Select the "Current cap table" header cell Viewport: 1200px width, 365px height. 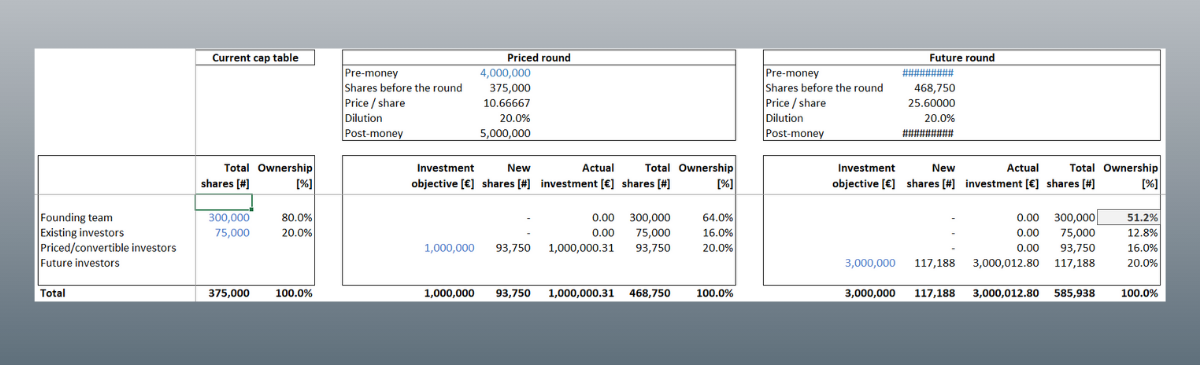coord(255,58)
